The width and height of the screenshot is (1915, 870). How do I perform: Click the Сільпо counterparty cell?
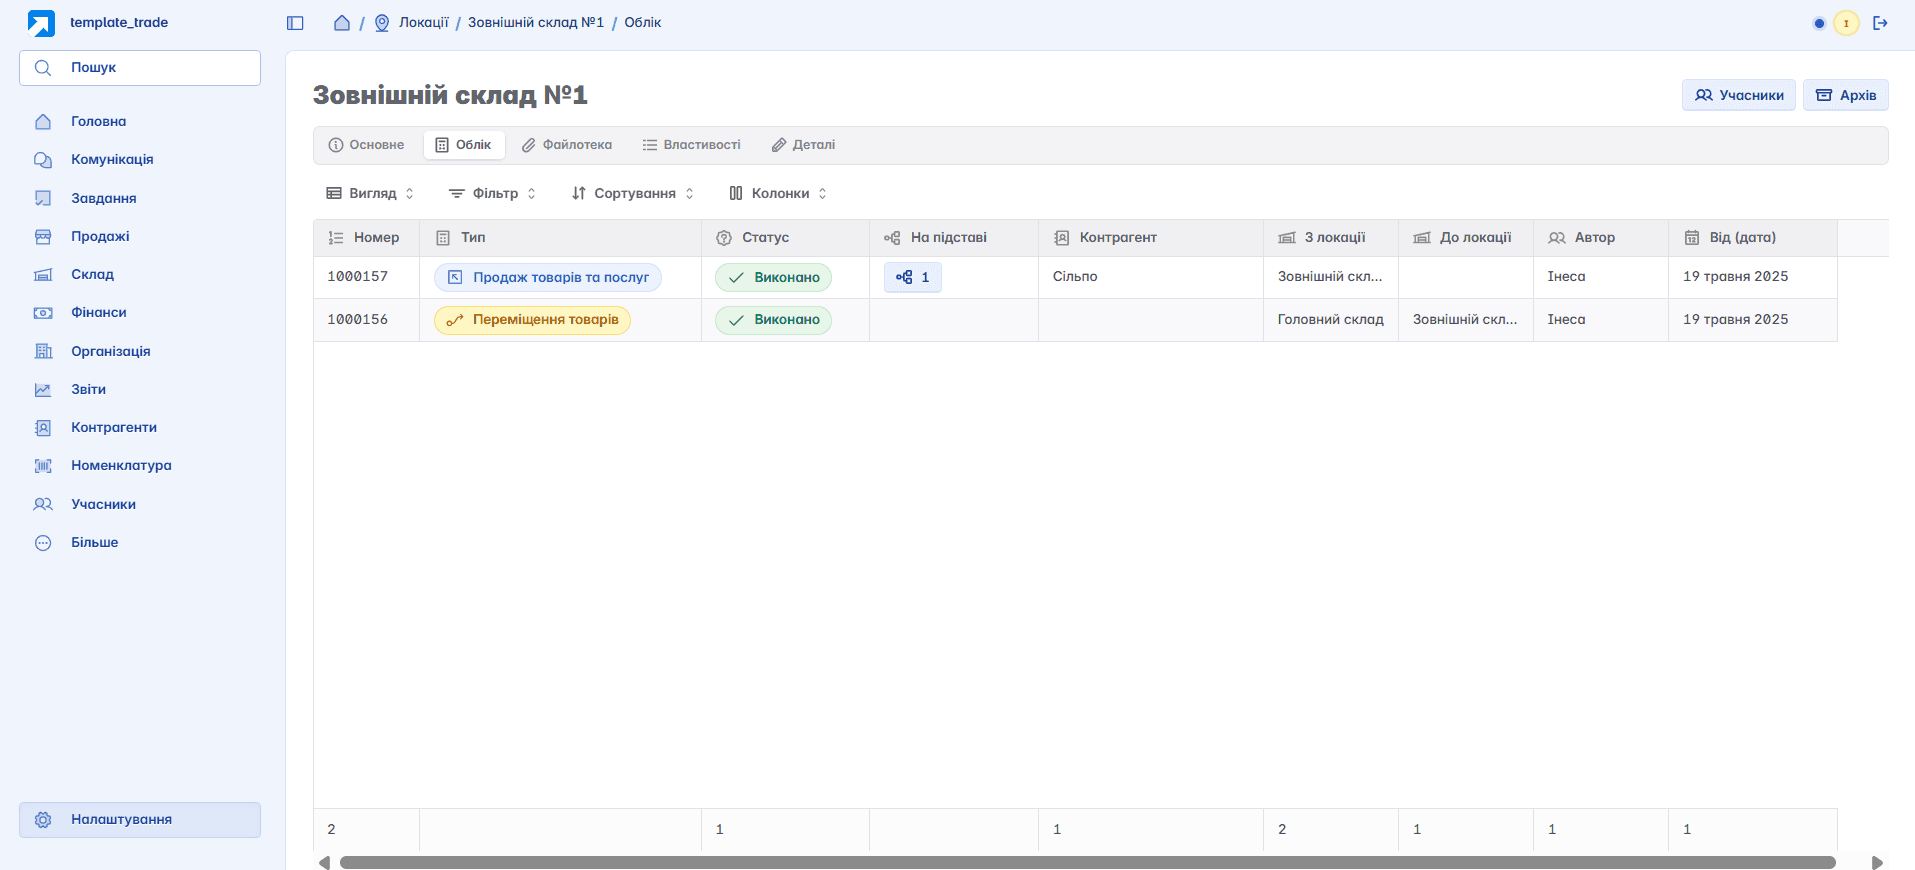coord(1151,277)
